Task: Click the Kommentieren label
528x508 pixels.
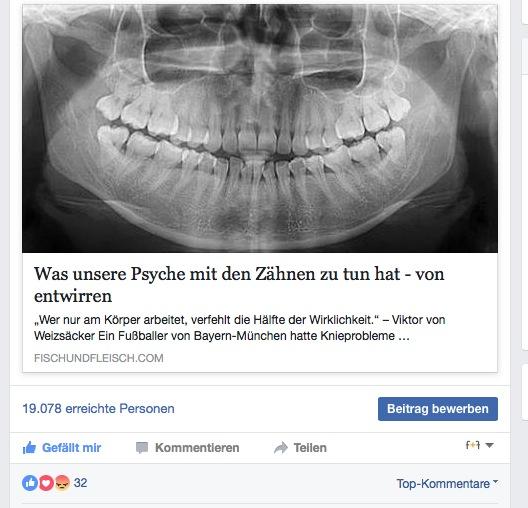Action: click(x=197, y=448)
